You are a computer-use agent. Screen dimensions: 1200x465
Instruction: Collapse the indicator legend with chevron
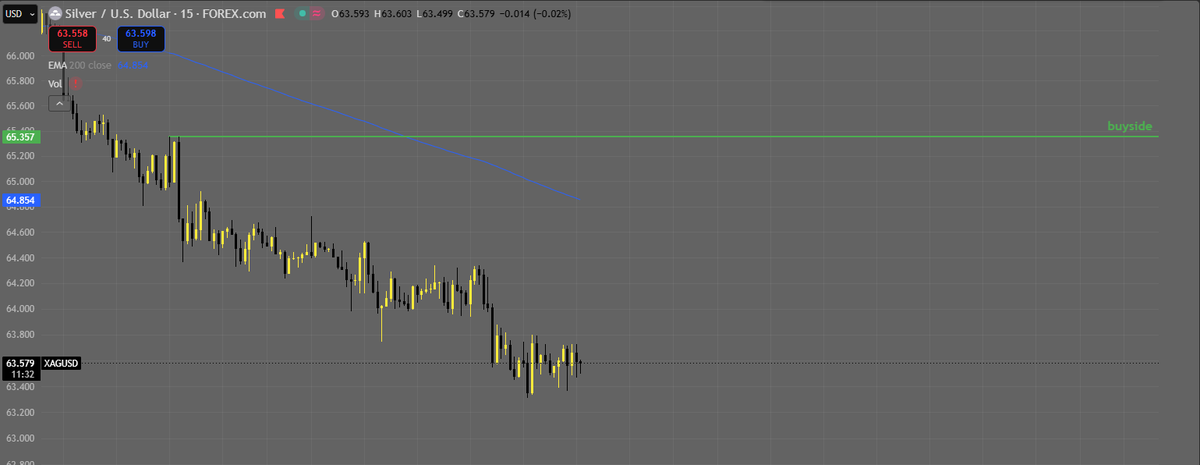(59, 103)
